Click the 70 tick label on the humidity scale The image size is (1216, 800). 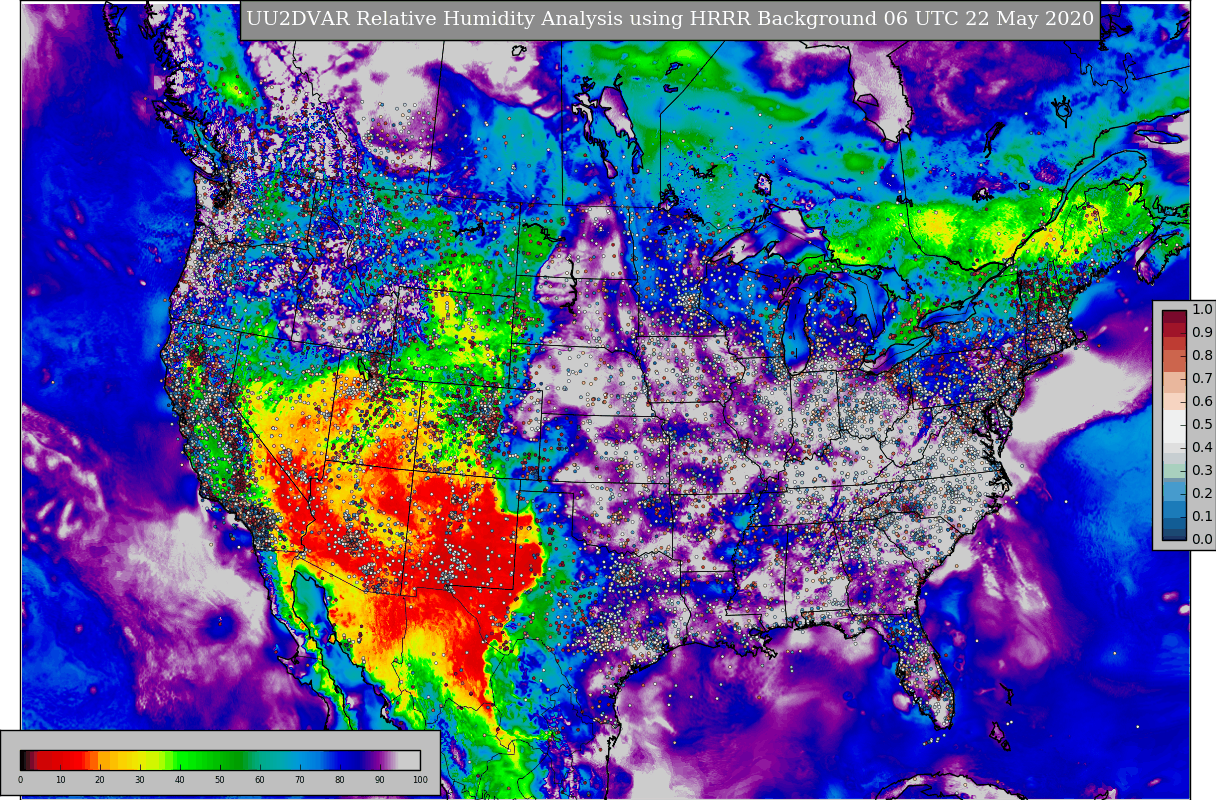pyautogui.click(x=300, y=780)
